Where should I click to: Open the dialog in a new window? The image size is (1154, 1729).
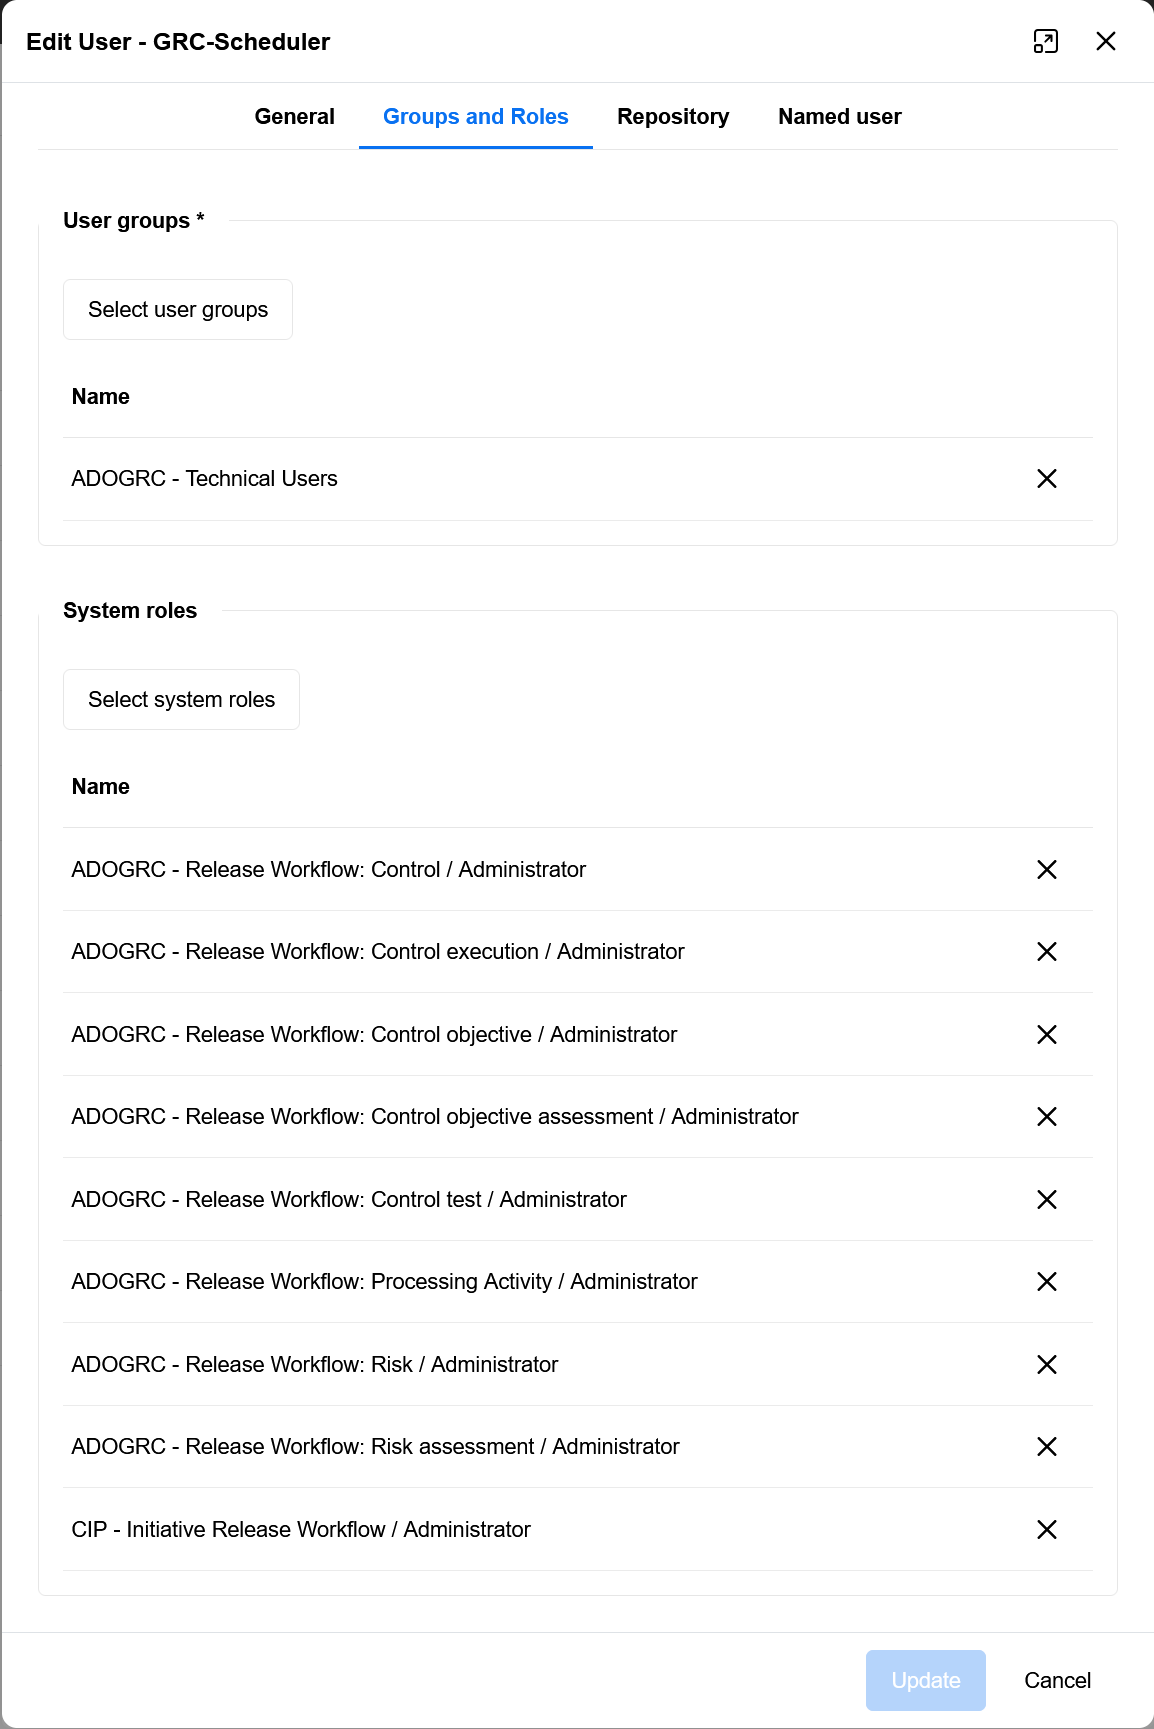1046,41
